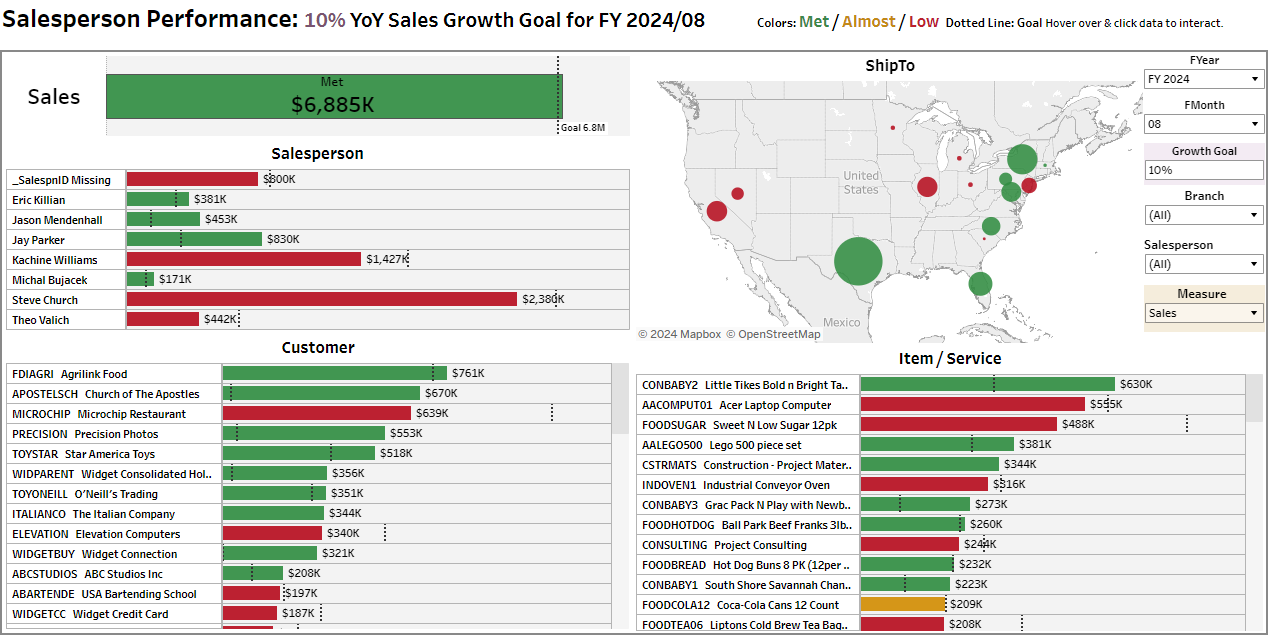Open the FYear dropdown showing FY 2024
Viewport: 1271px width, 641px height.
[1203, 79]
